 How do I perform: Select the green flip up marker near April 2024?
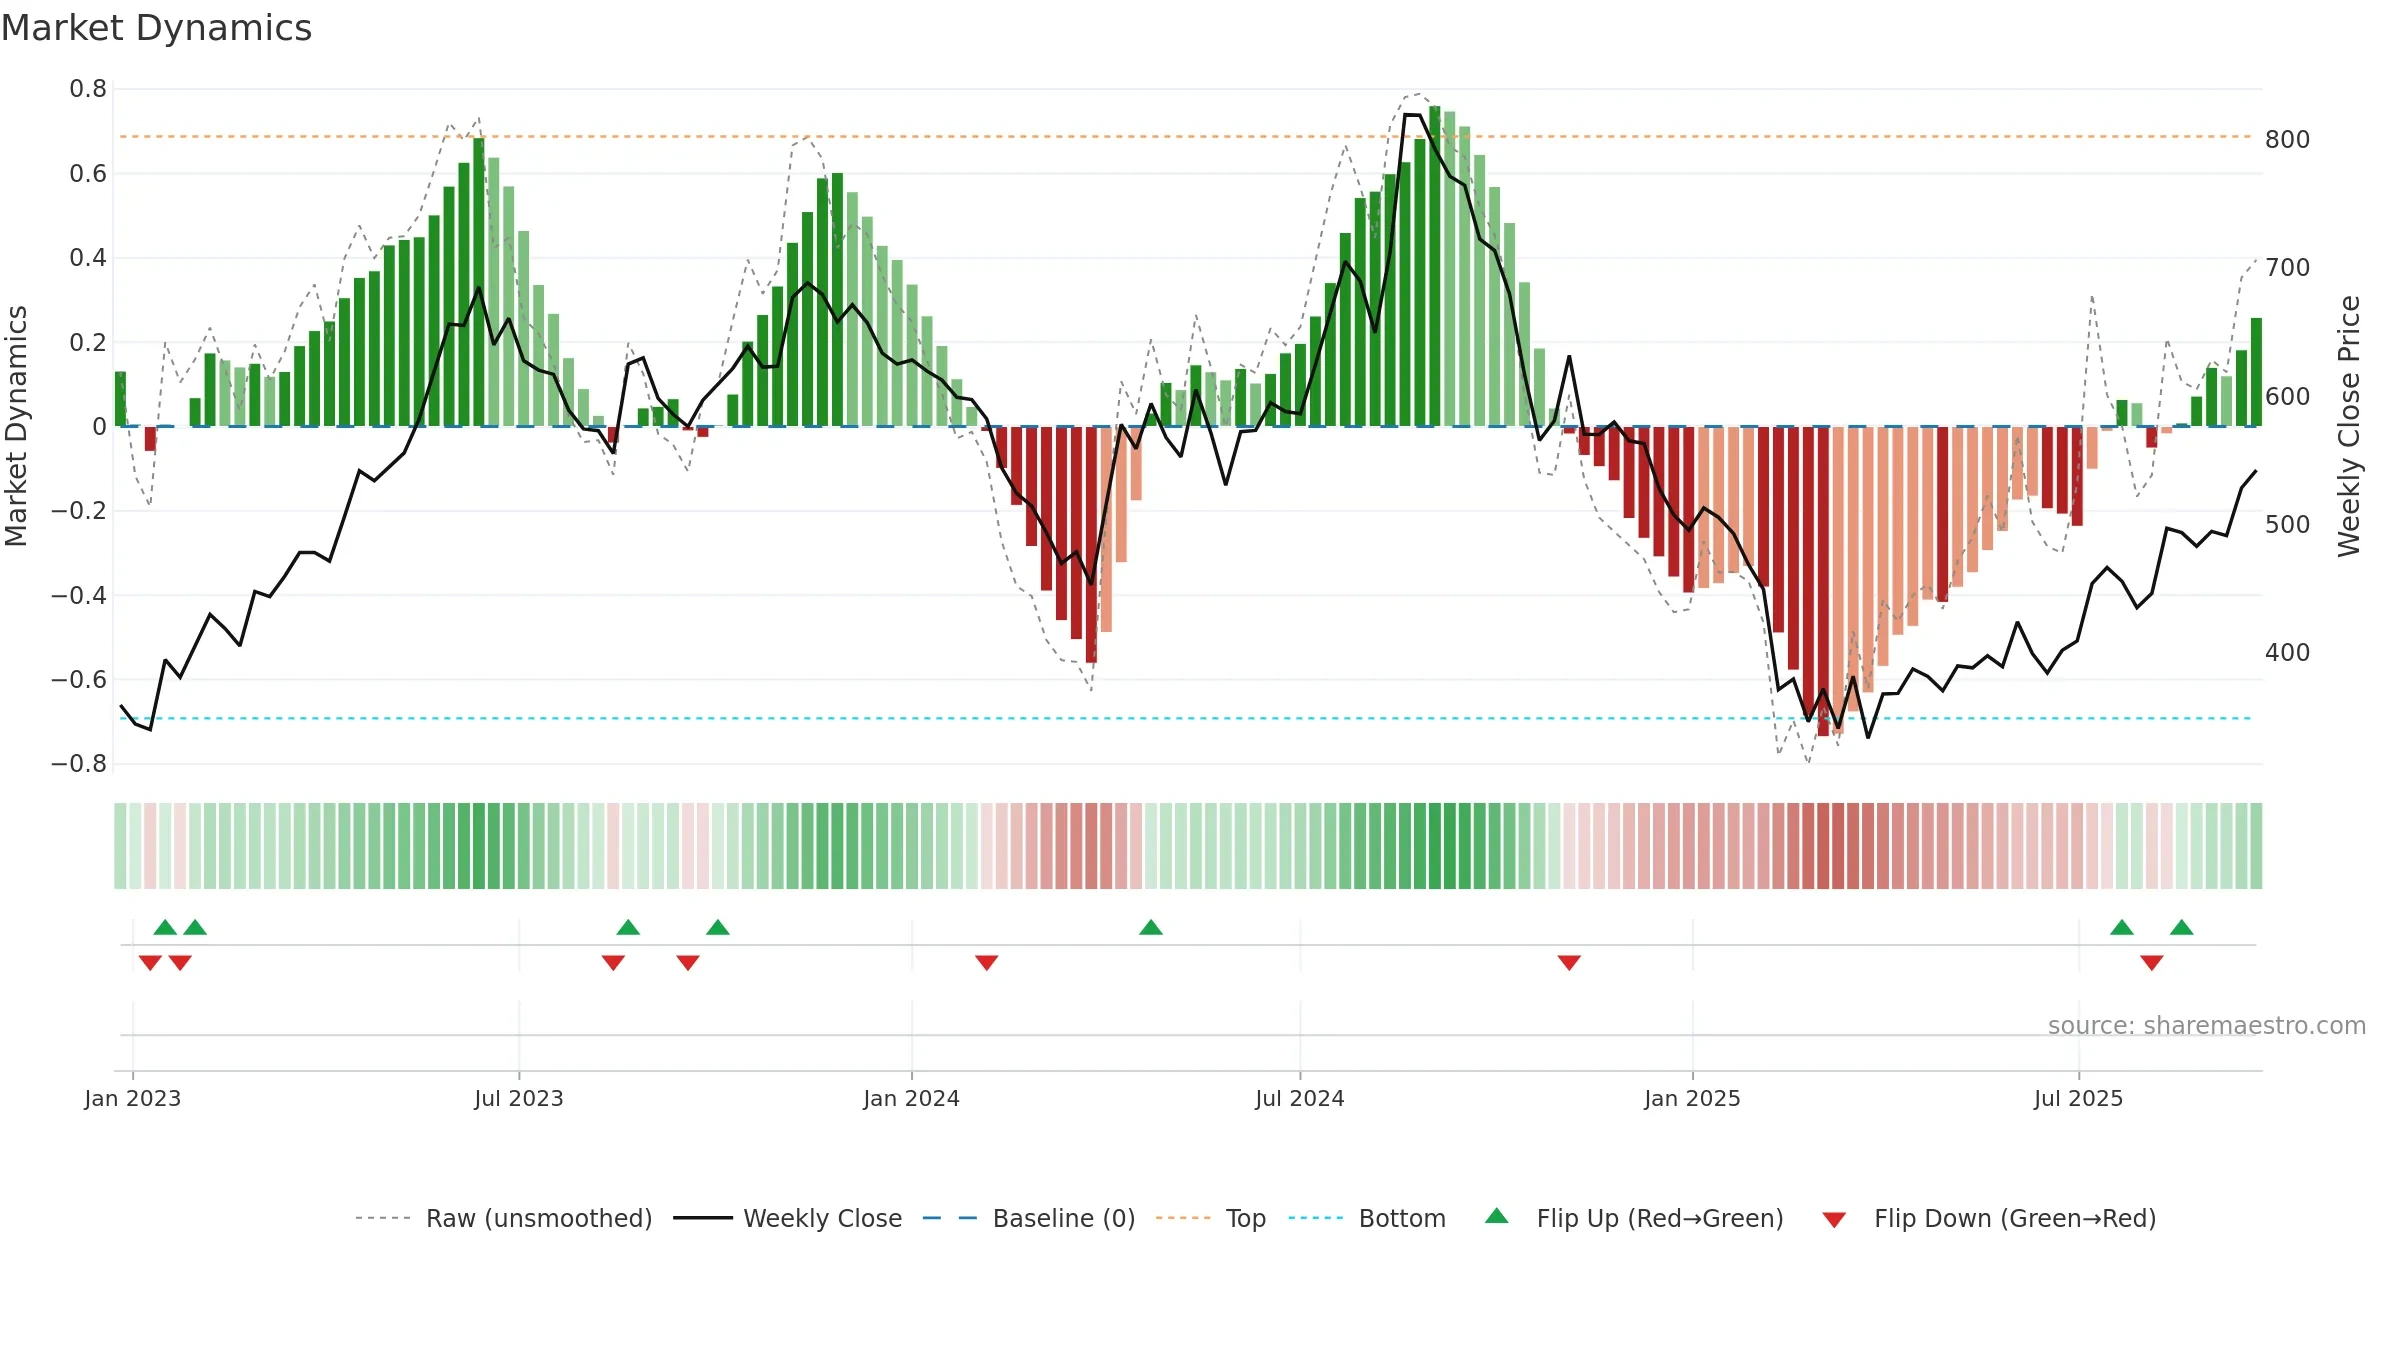pyautogui.click(x=1151, y=927)
